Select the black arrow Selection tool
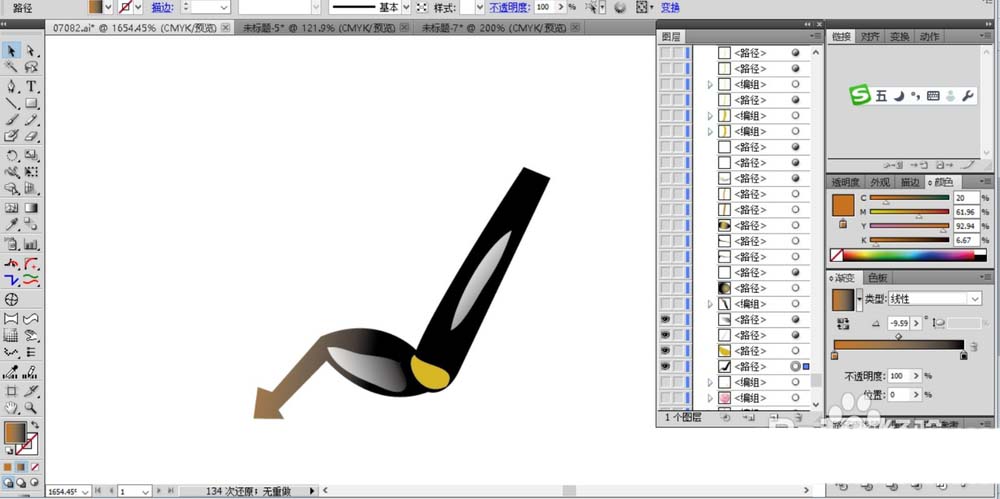 [x=13, y=50]
